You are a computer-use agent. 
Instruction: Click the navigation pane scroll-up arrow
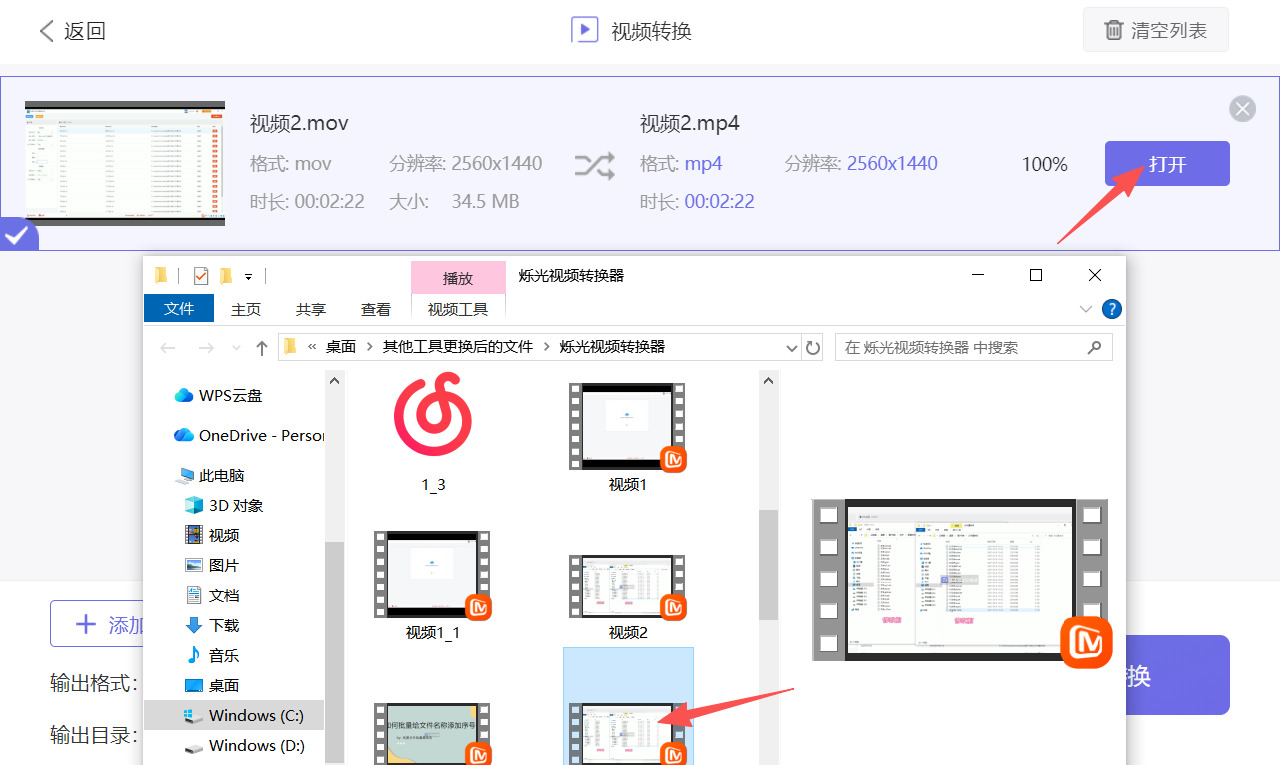pos(336,380)
